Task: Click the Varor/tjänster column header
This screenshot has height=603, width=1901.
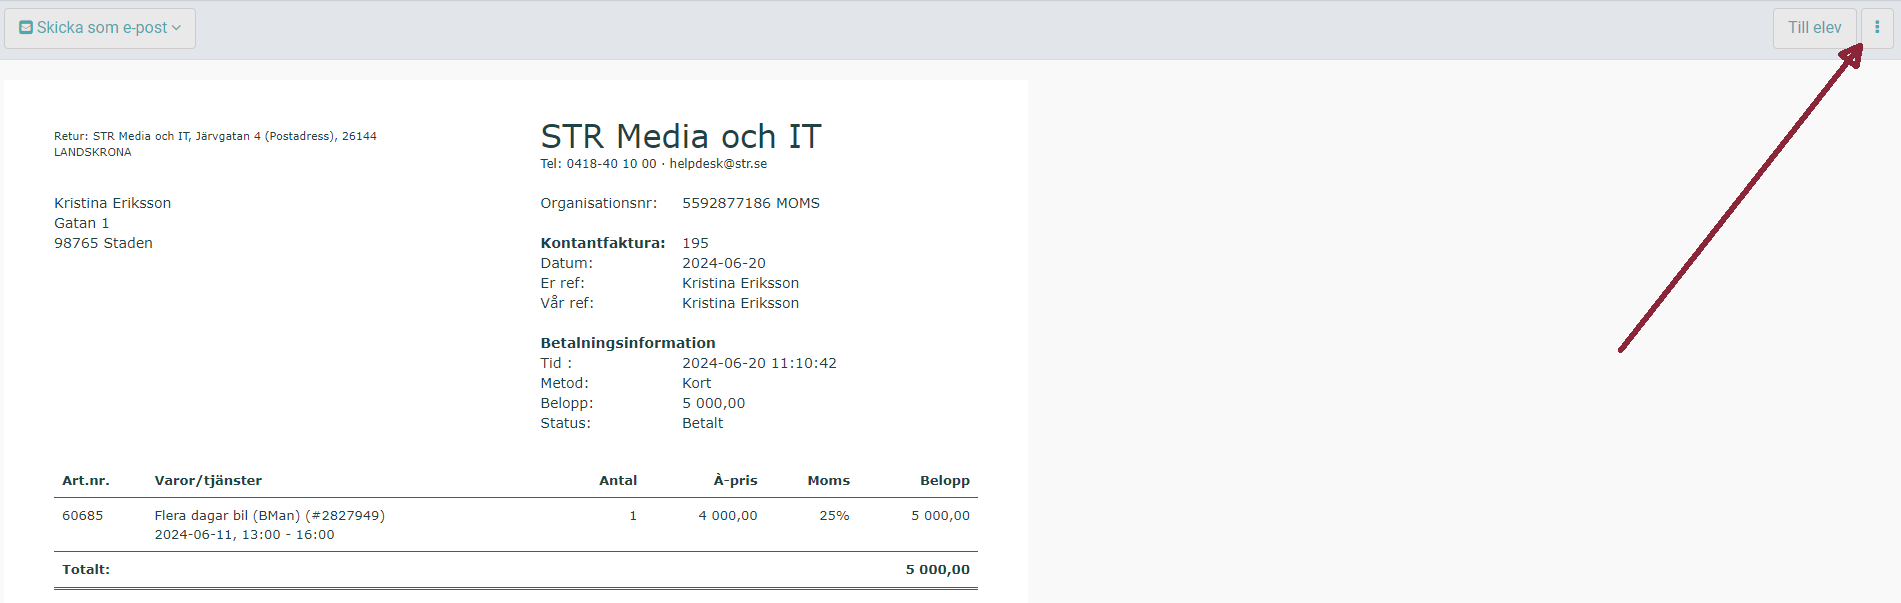Action: pos(208,481)
